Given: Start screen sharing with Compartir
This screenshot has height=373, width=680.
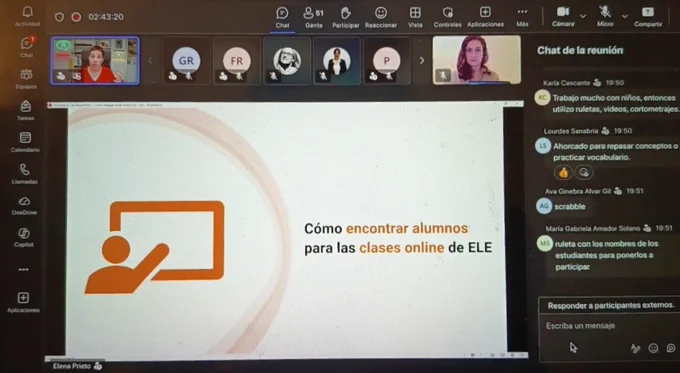Looking at the screenshot, I should pos(648,16).
